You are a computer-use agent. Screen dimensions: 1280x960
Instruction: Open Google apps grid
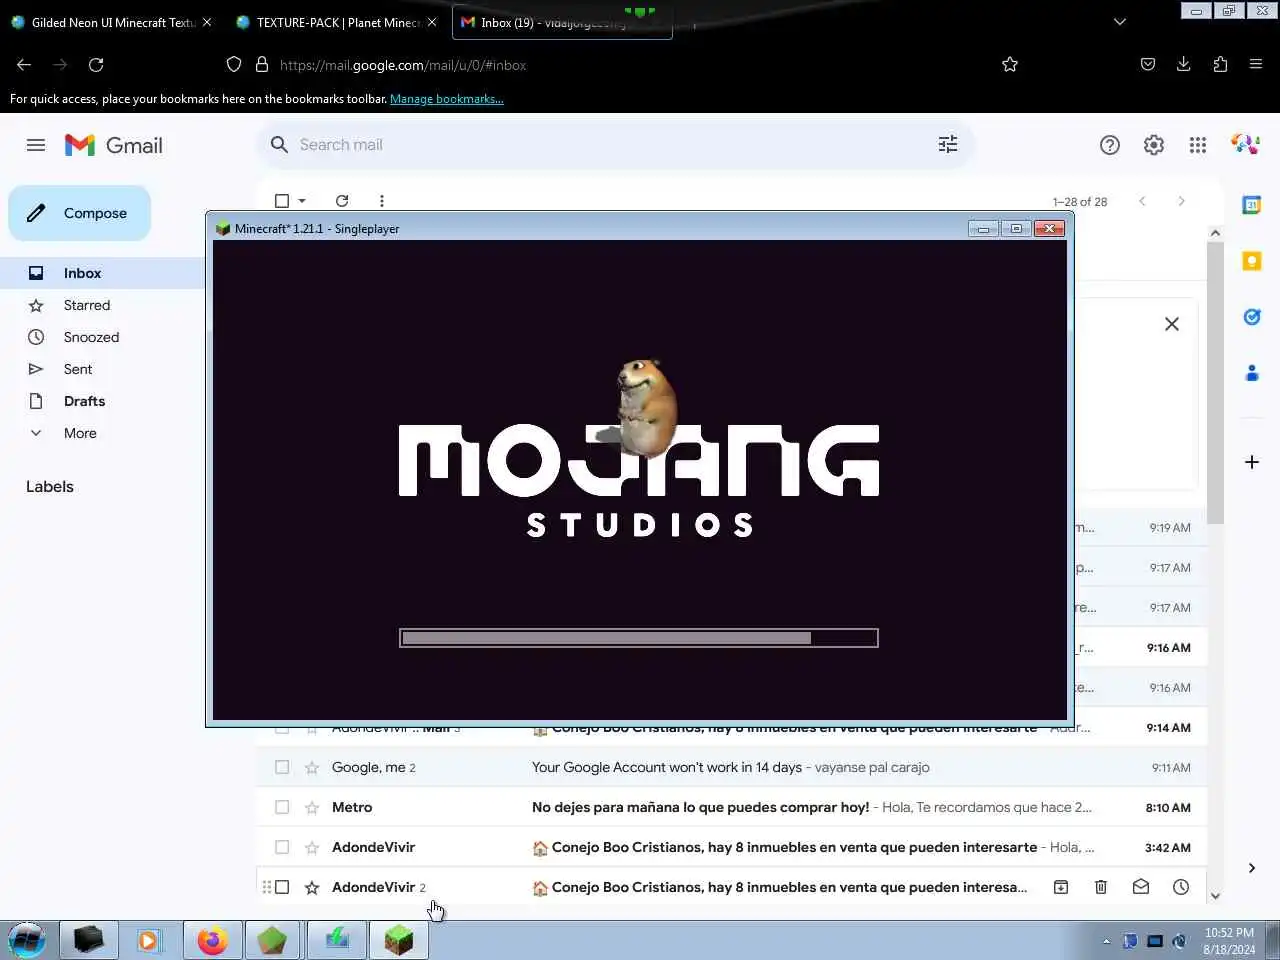click(x=1198, y=145)
